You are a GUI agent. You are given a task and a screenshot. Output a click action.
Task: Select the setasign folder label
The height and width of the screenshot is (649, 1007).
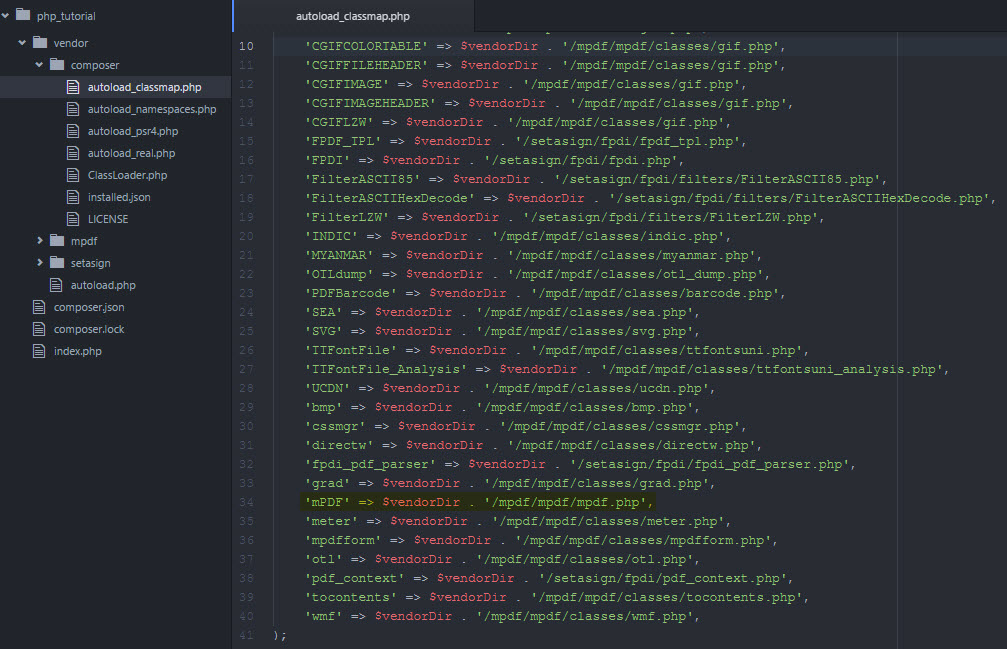tap(90, 263)
